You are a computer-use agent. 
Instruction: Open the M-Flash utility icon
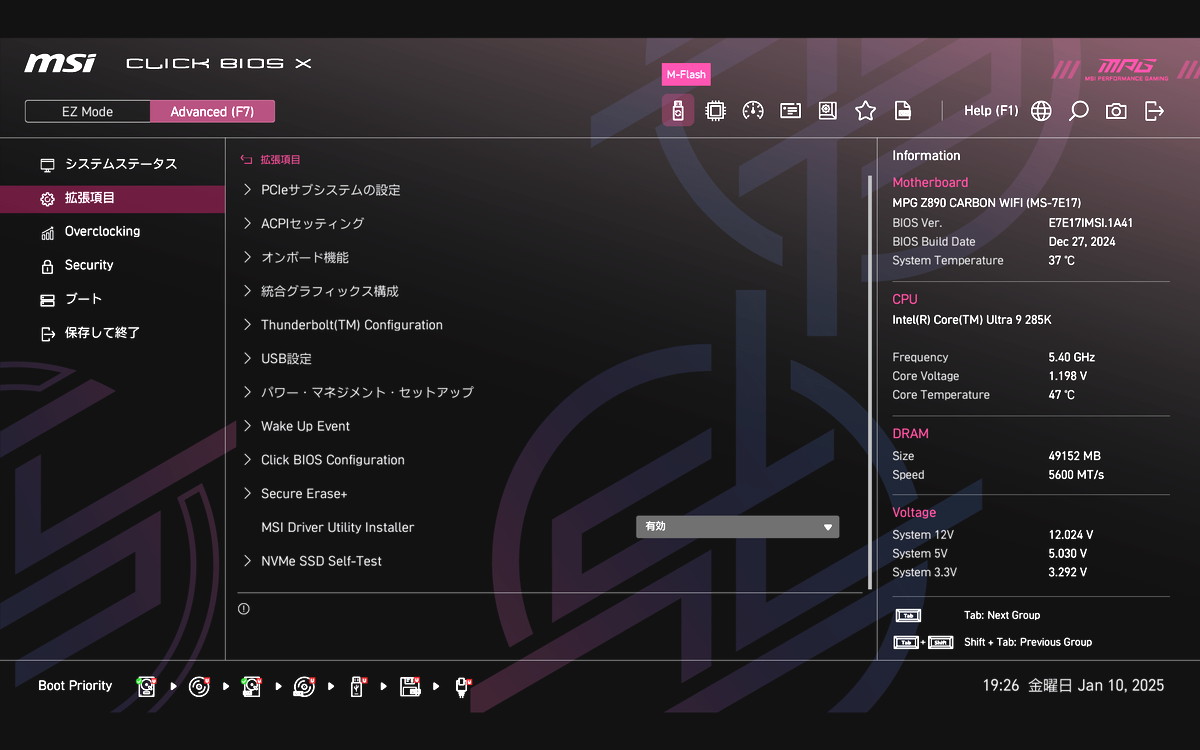click(678, 111)
